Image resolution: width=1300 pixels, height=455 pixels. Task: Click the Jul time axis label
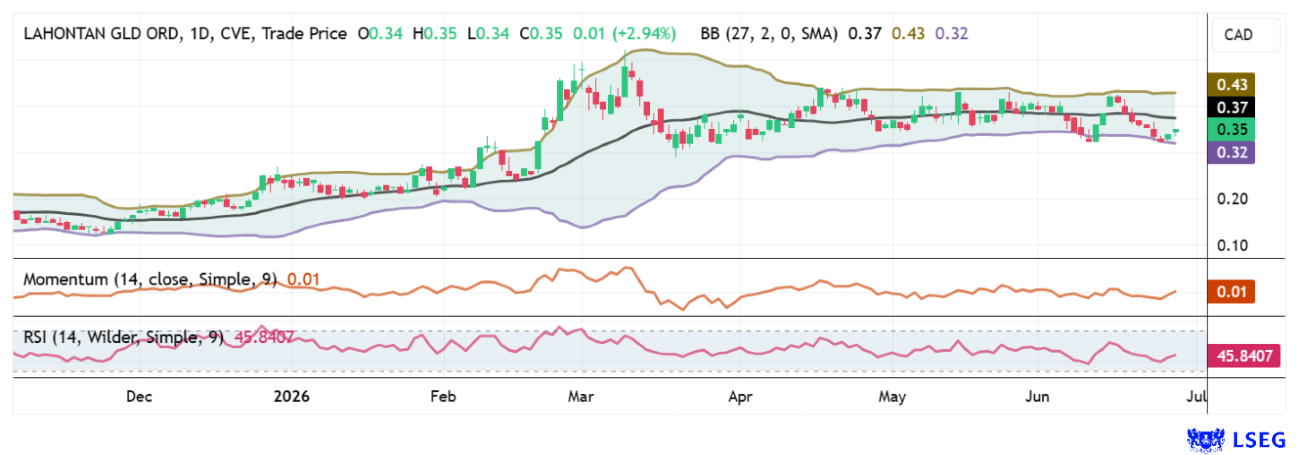1198,397
